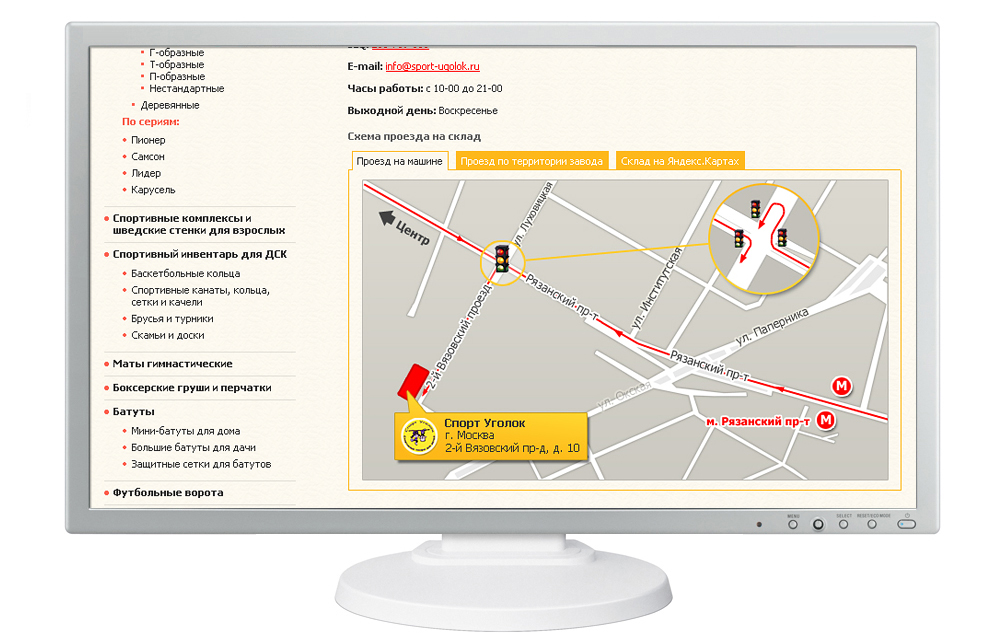Click the м. Рязанский пр-т metro label
Image resolution: width=1000 pixels, height=636 pixels.
[x=758, y=422]
